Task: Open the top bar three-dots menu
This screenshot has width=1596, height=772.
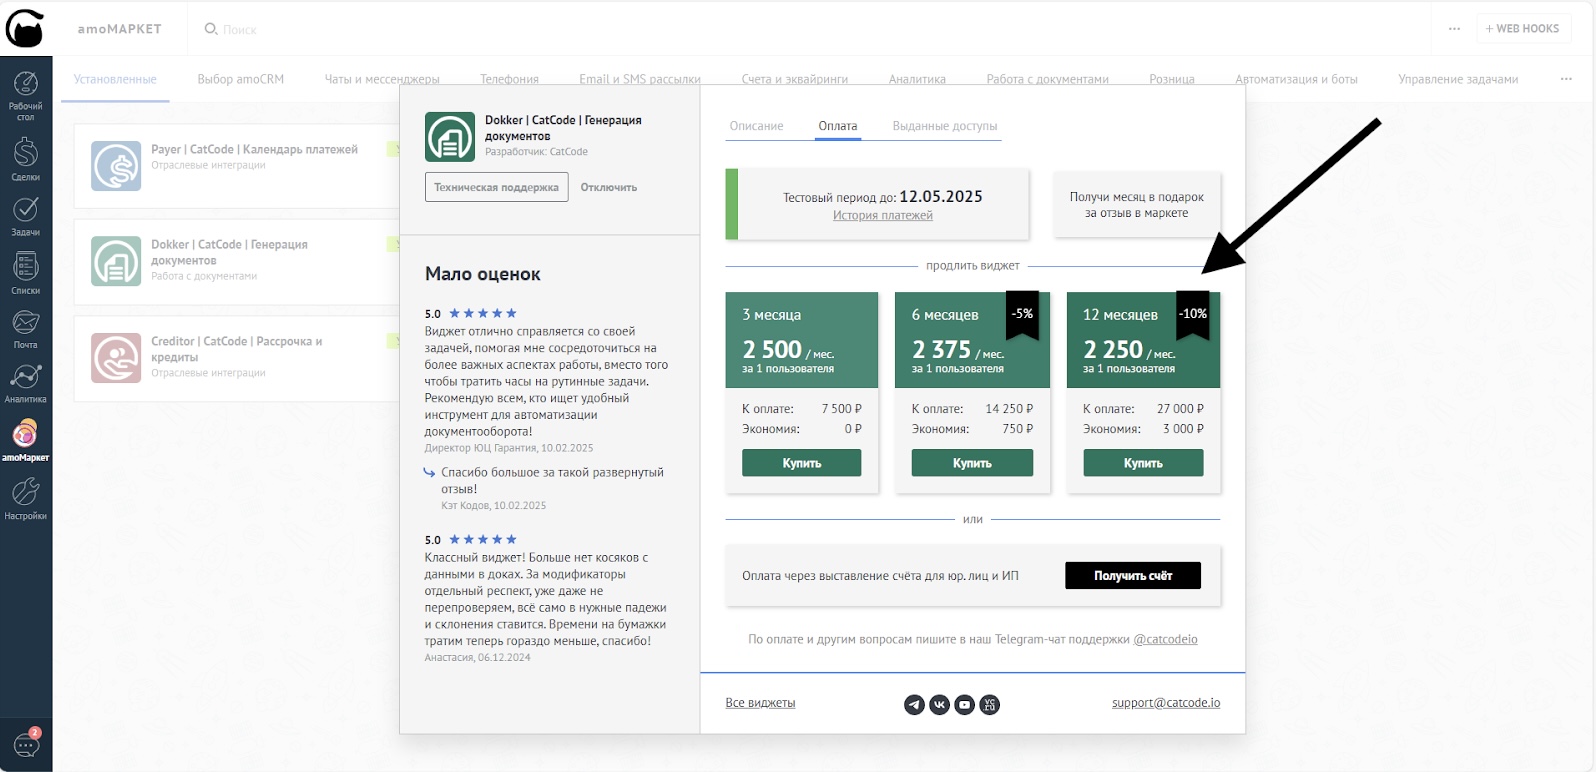Action: point(1454,29)
